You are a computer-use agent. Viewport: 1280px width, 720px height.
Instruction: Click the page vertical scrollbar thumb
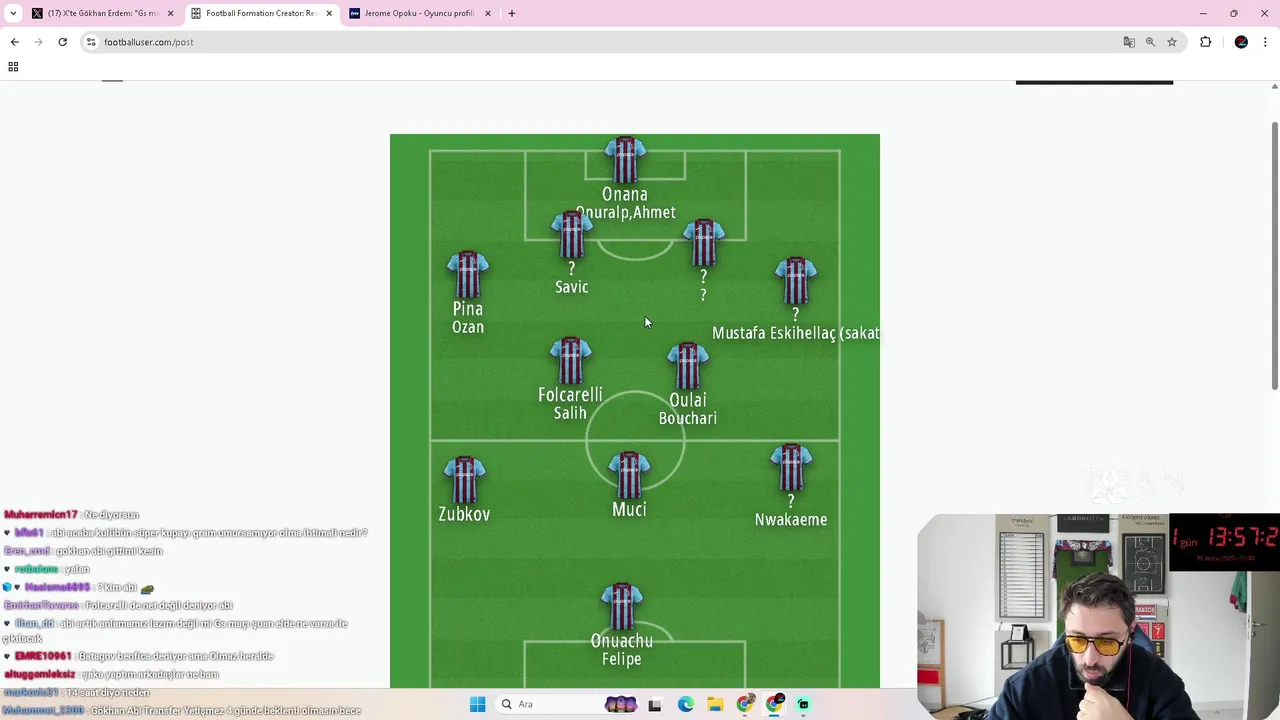1274,255
